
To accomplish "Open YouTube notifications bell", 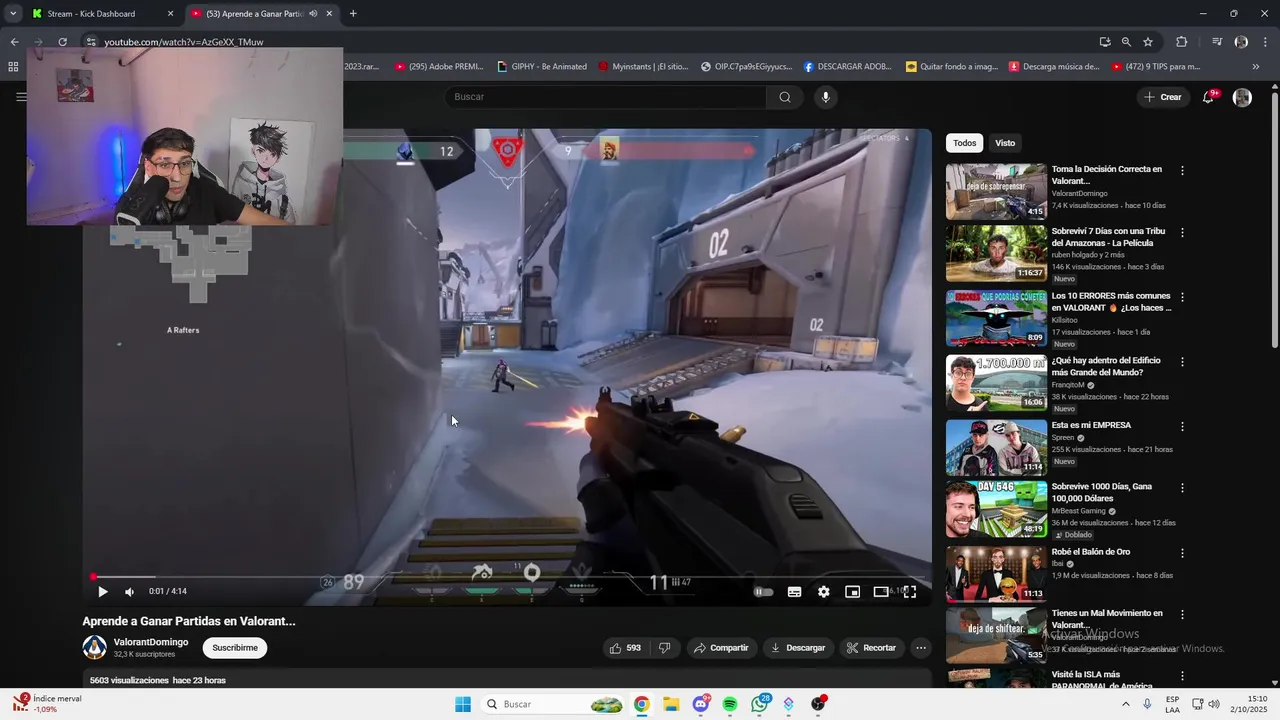I will [1208, 97].
